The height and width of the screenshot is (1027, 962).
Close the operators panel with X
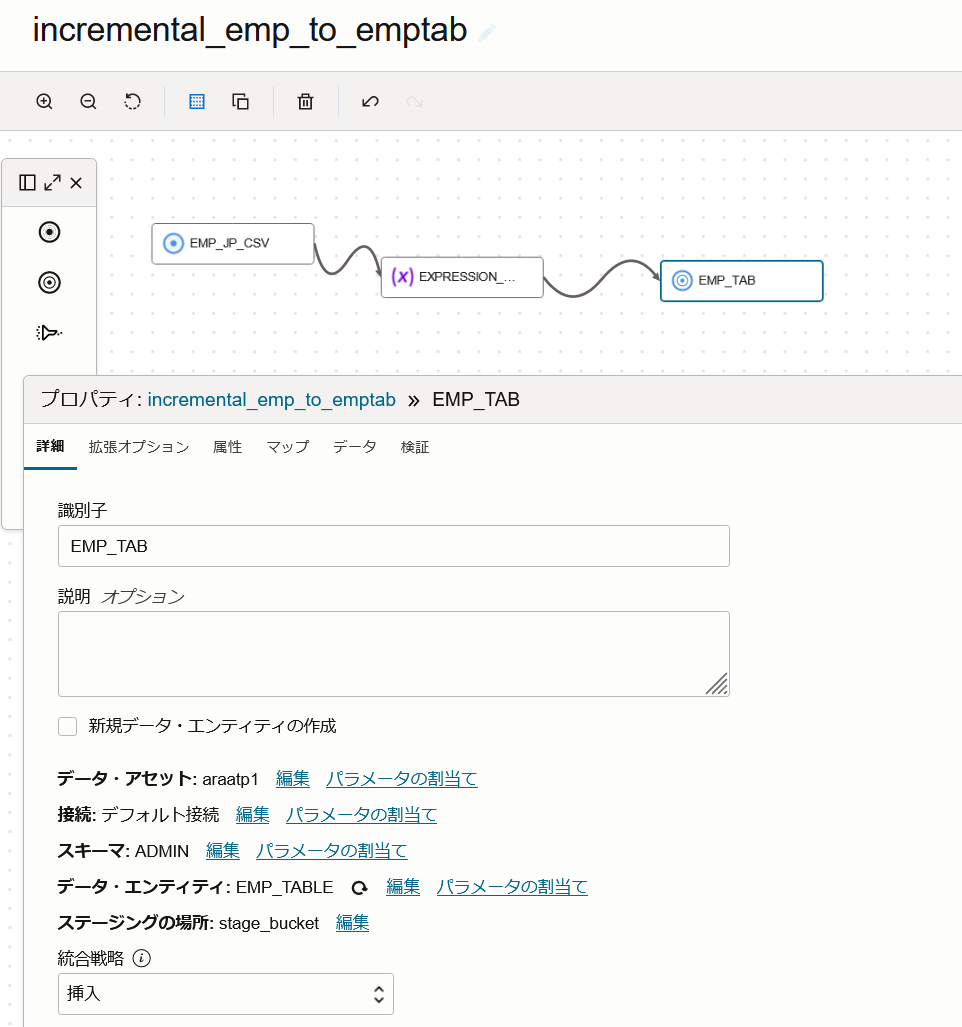[76, 183]
